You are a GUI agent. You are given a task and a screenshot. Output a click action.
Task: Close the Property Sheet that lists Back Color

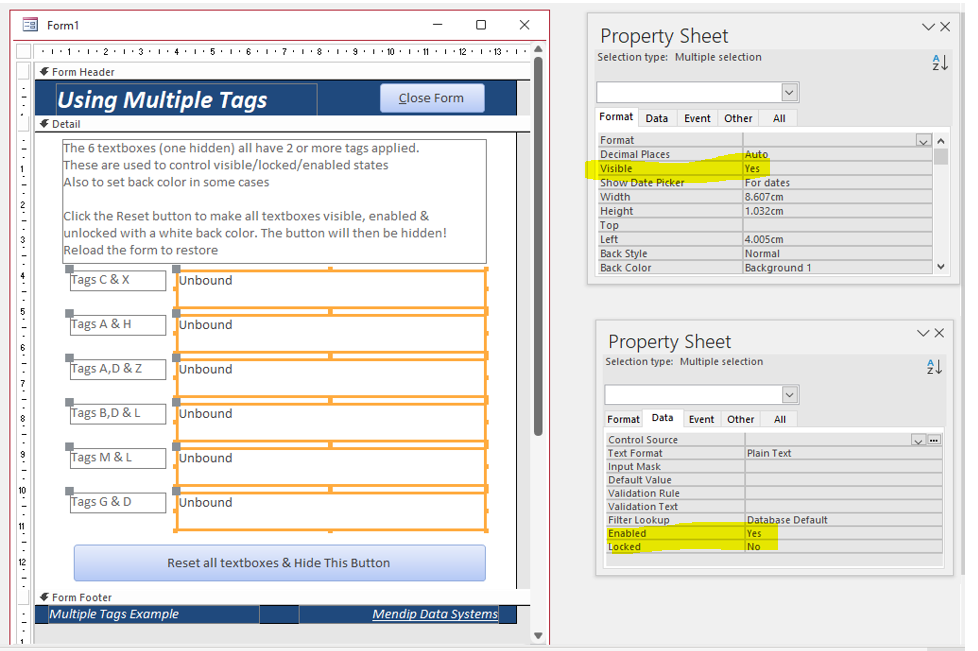(x=945, y=26)
